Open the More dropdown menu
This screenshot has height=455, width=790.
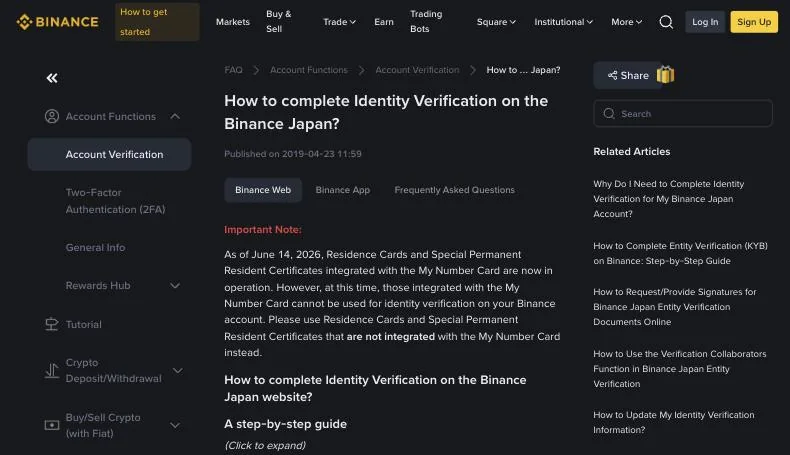(x=626, y=22)
